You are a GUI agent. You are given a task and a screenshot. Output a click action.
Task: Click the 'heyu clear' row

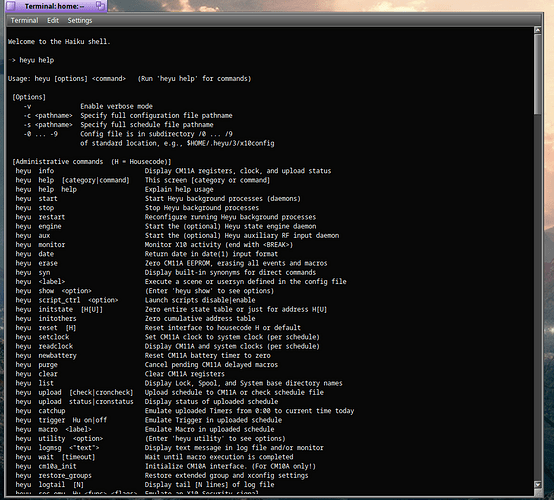[120, 374]
